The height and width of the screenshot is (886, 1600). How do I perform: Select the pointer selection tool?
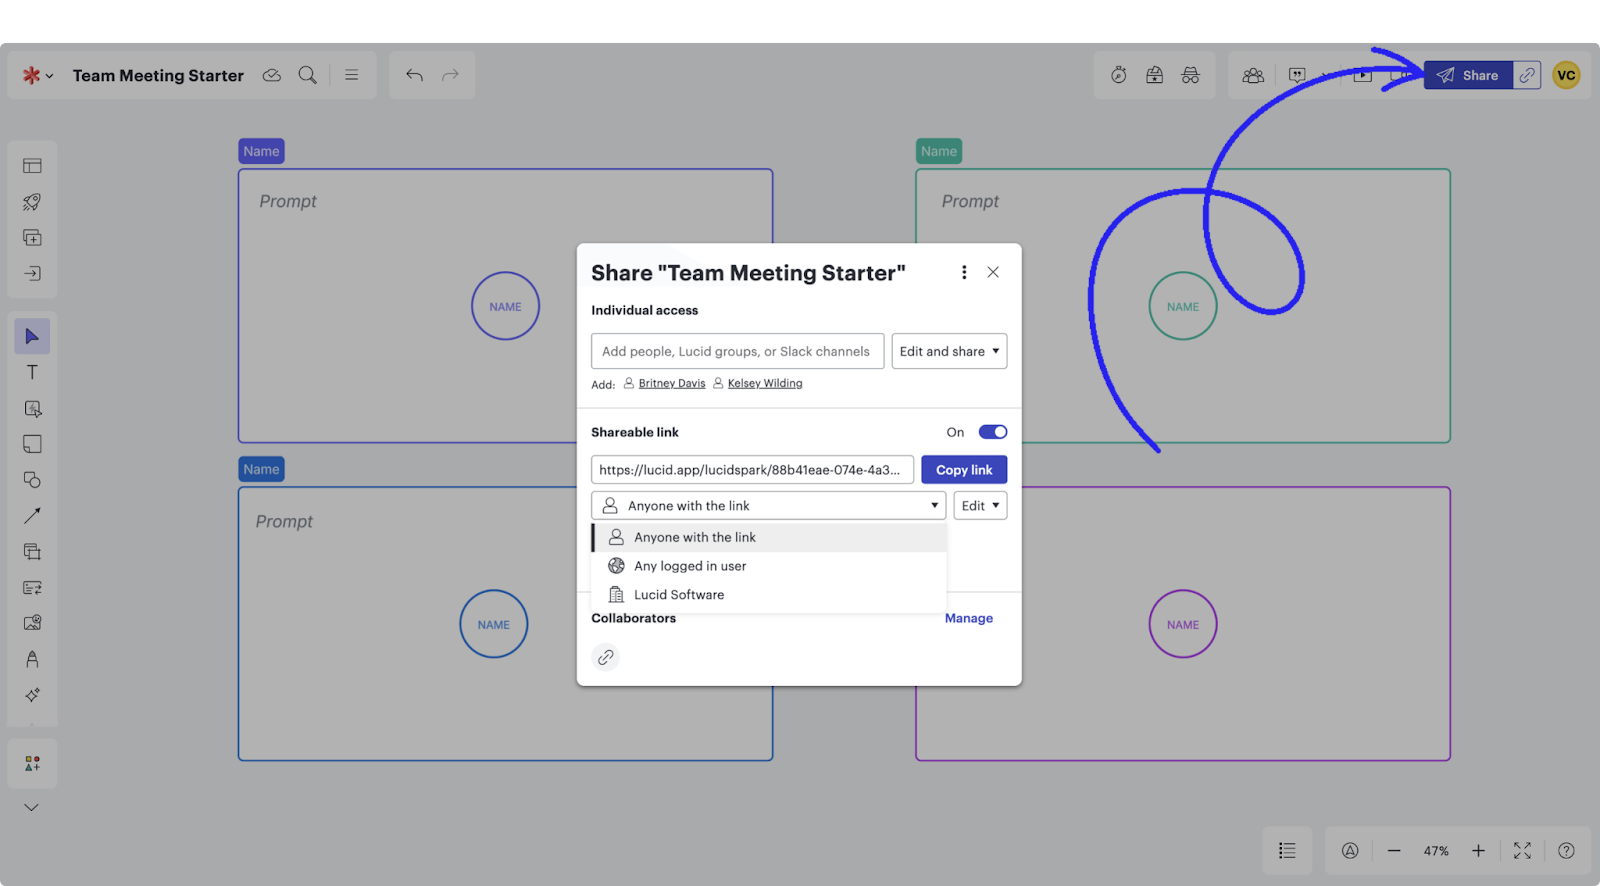point(32,337)
